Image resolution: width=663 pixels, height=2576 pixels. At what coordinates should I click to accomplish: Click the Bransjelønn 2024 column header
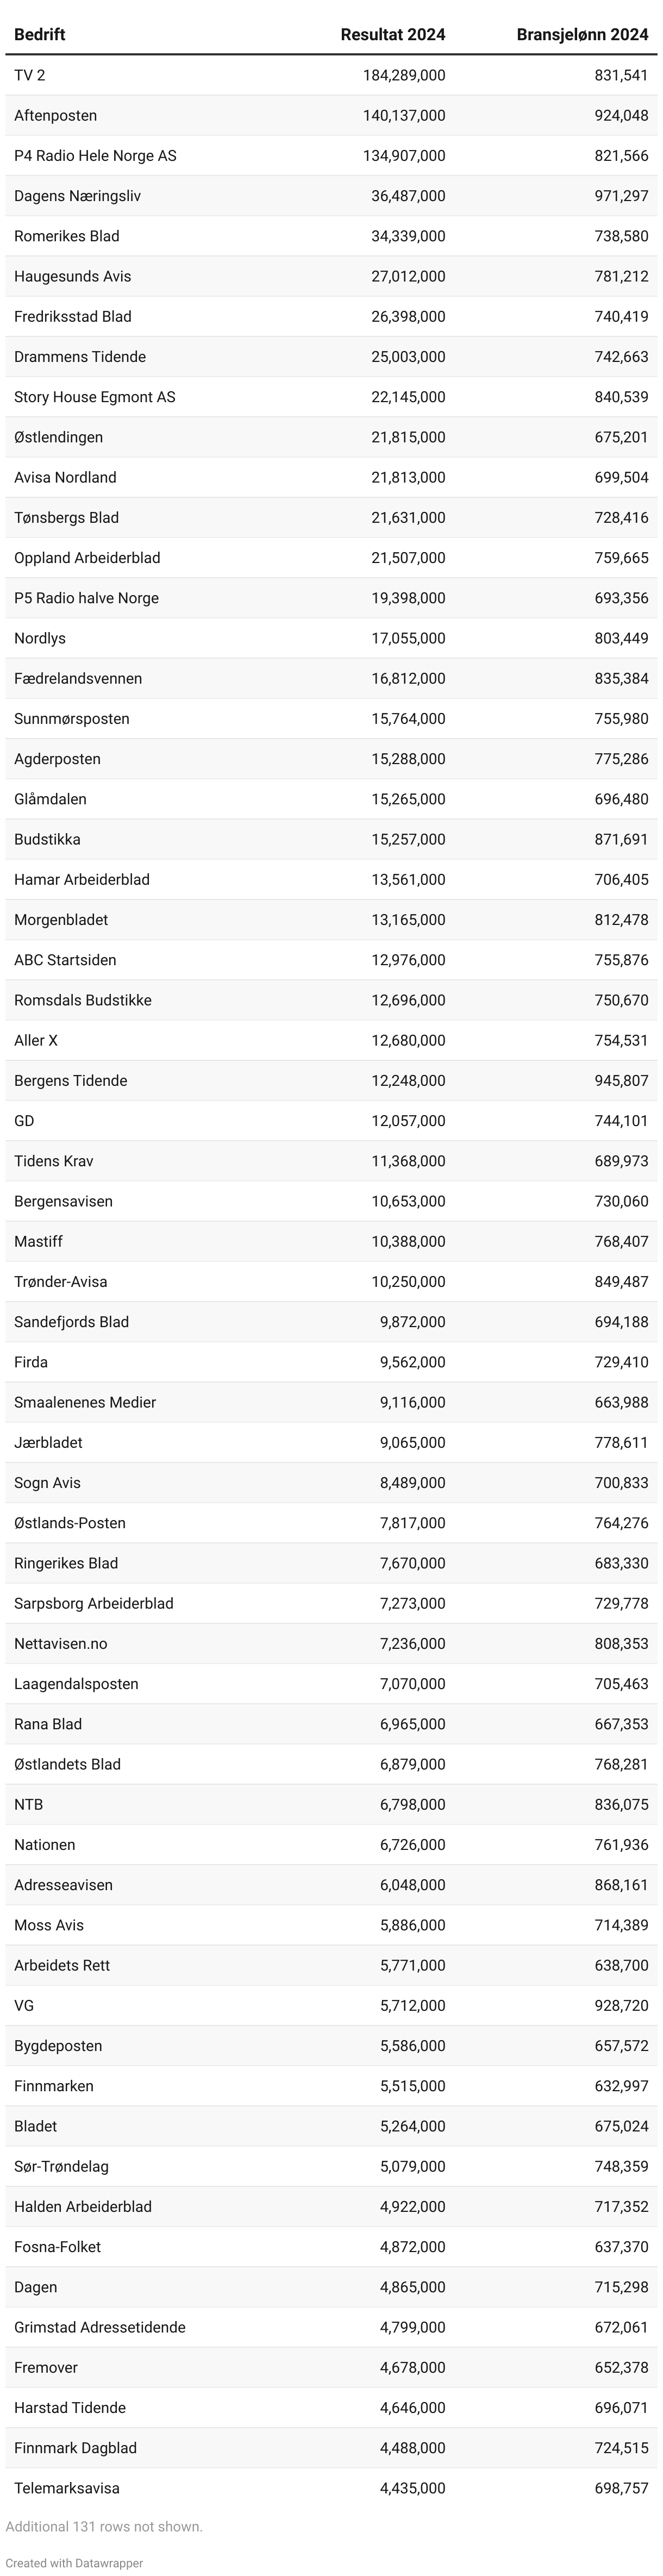[582, 35]
